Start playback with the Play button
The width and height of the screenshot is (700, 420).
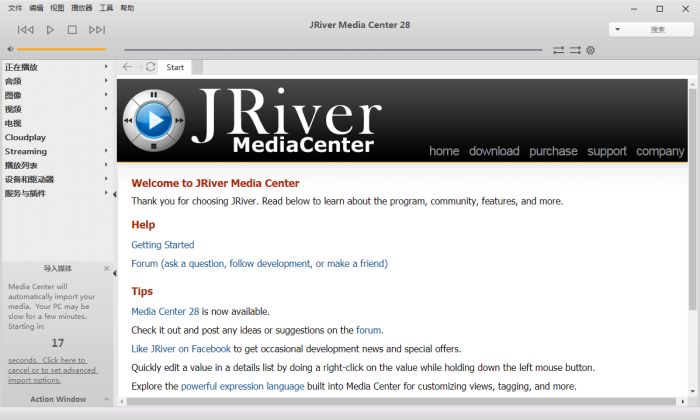(x=50, y=30)
